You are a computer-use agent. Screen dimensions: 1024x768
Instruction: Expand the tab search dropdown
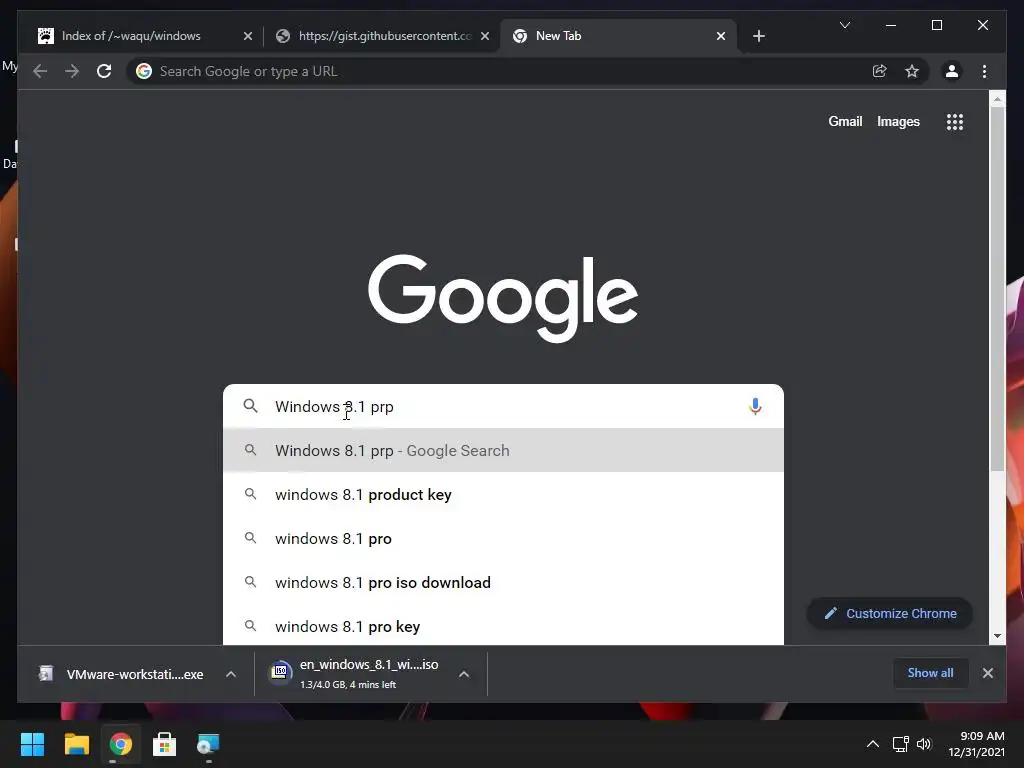pos(844,25)
